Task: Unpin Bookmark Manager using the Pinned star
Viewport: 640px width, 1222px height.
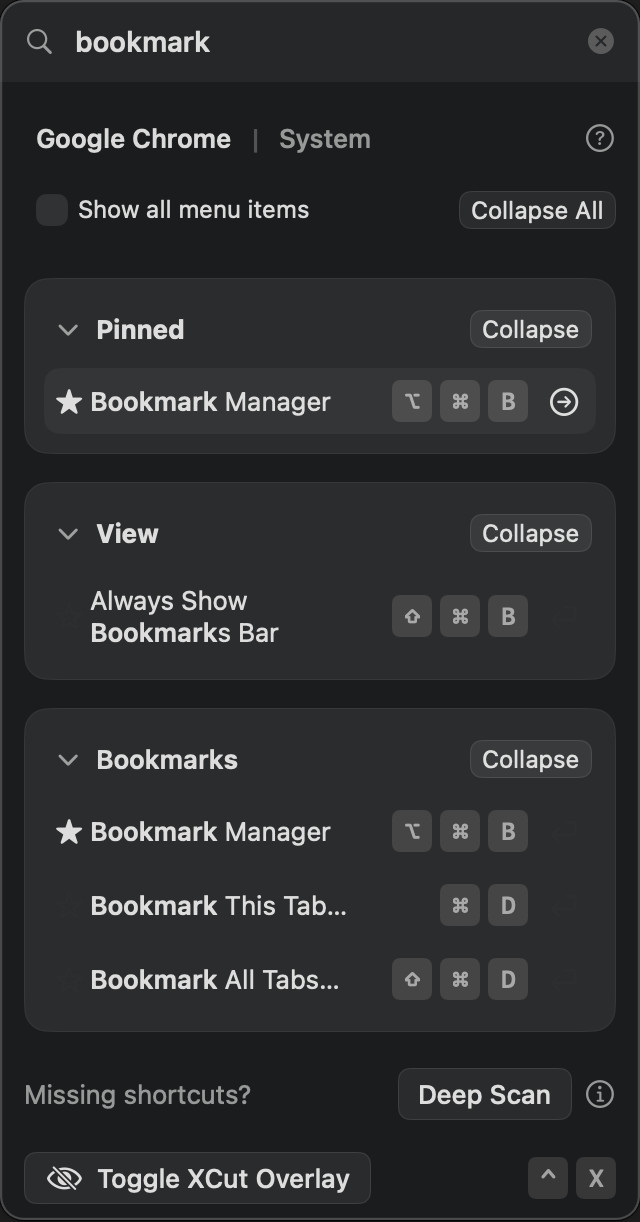Action: [x=68, y=402]
